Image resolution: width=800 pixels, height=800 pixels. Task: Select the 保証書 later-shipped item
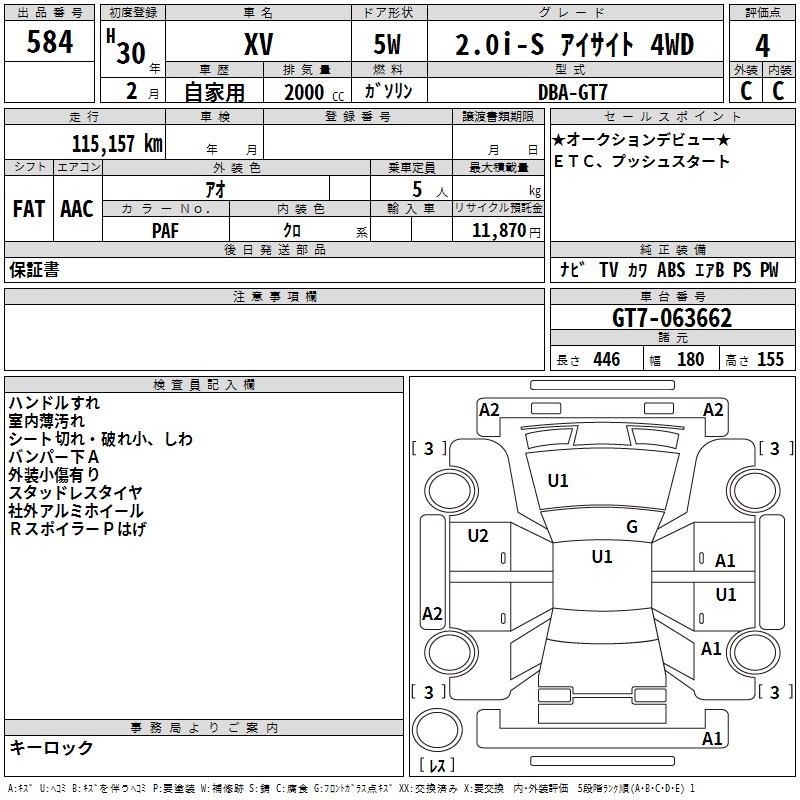pyautogui.click(x=34, y=269)
